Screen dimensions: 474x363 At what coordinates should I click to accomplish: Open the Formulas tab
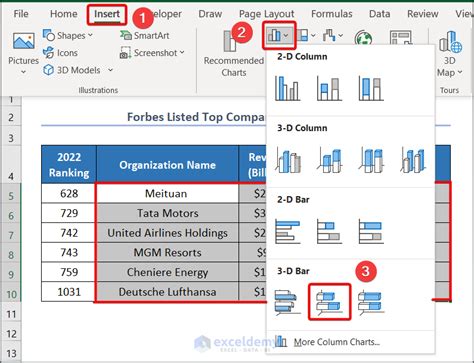331,14
